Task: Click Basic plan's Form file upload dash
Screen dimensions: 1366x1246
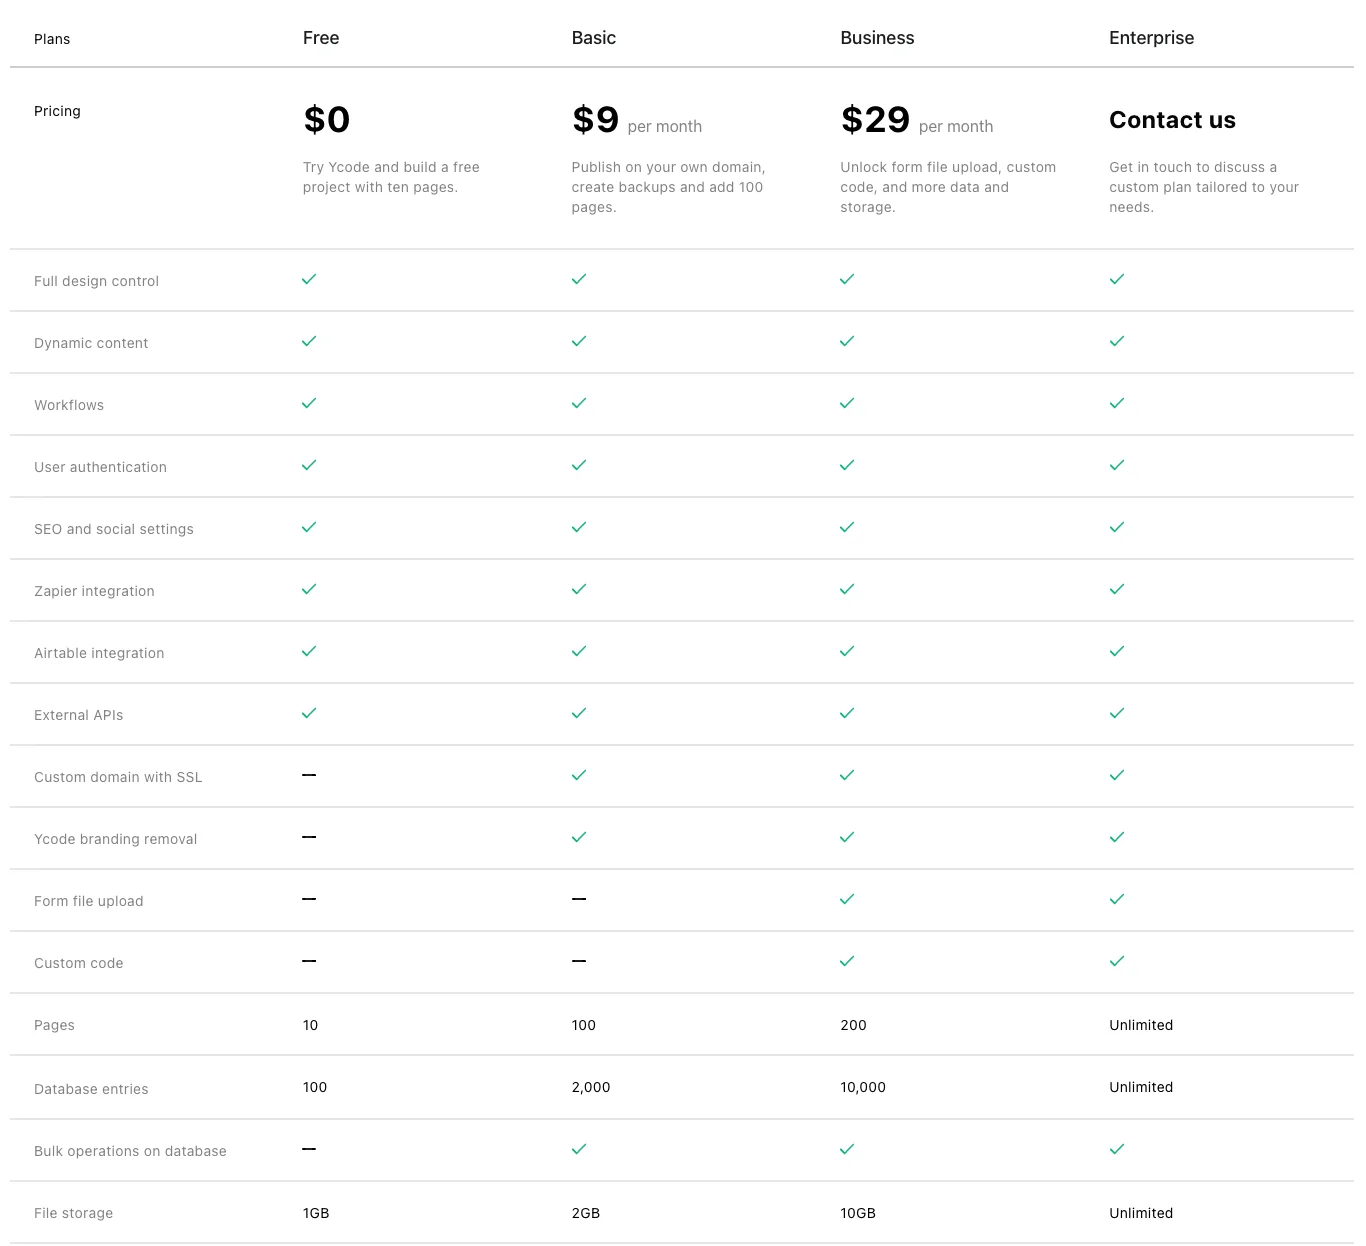Action: click(579, 899)
